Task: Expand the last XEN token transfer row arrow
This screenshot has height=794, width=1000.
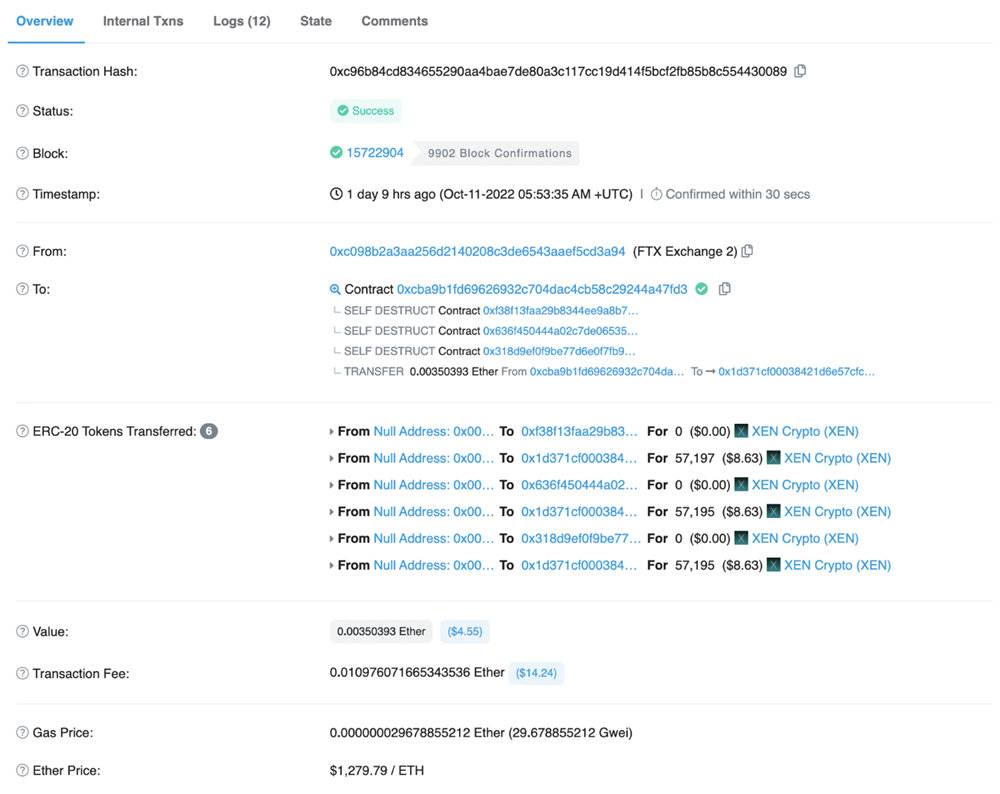Action: (x=332, y=566)
